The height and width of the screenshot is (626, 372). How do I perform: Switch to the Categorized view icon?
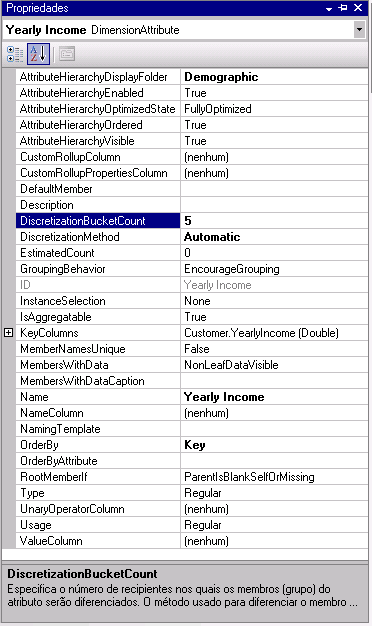15,54
